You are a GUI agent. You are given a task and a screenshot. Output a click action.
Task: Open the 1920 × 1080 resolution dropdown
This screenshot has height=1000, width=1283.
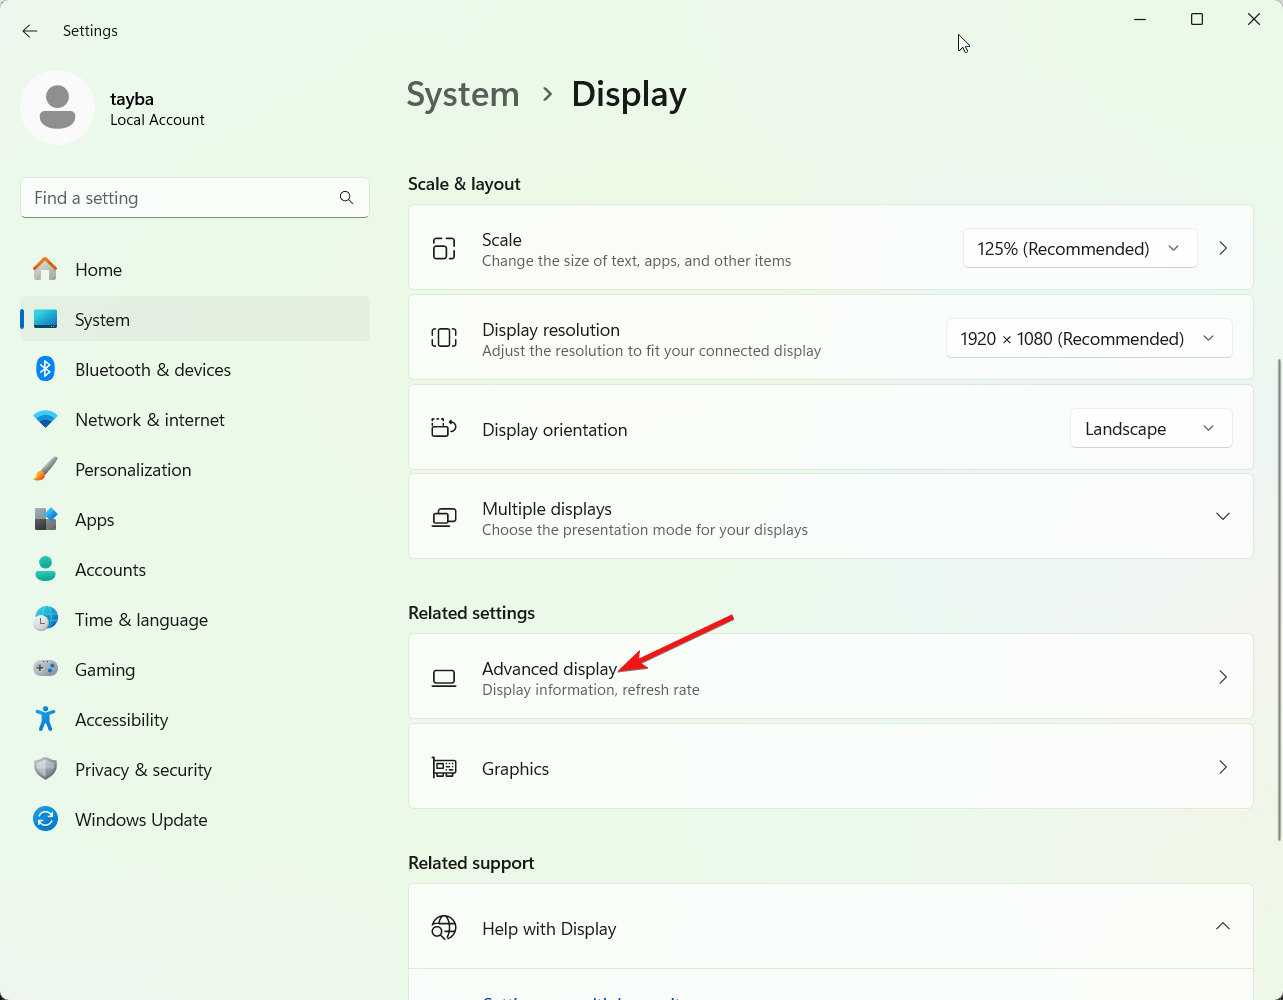pos(1089,338)
